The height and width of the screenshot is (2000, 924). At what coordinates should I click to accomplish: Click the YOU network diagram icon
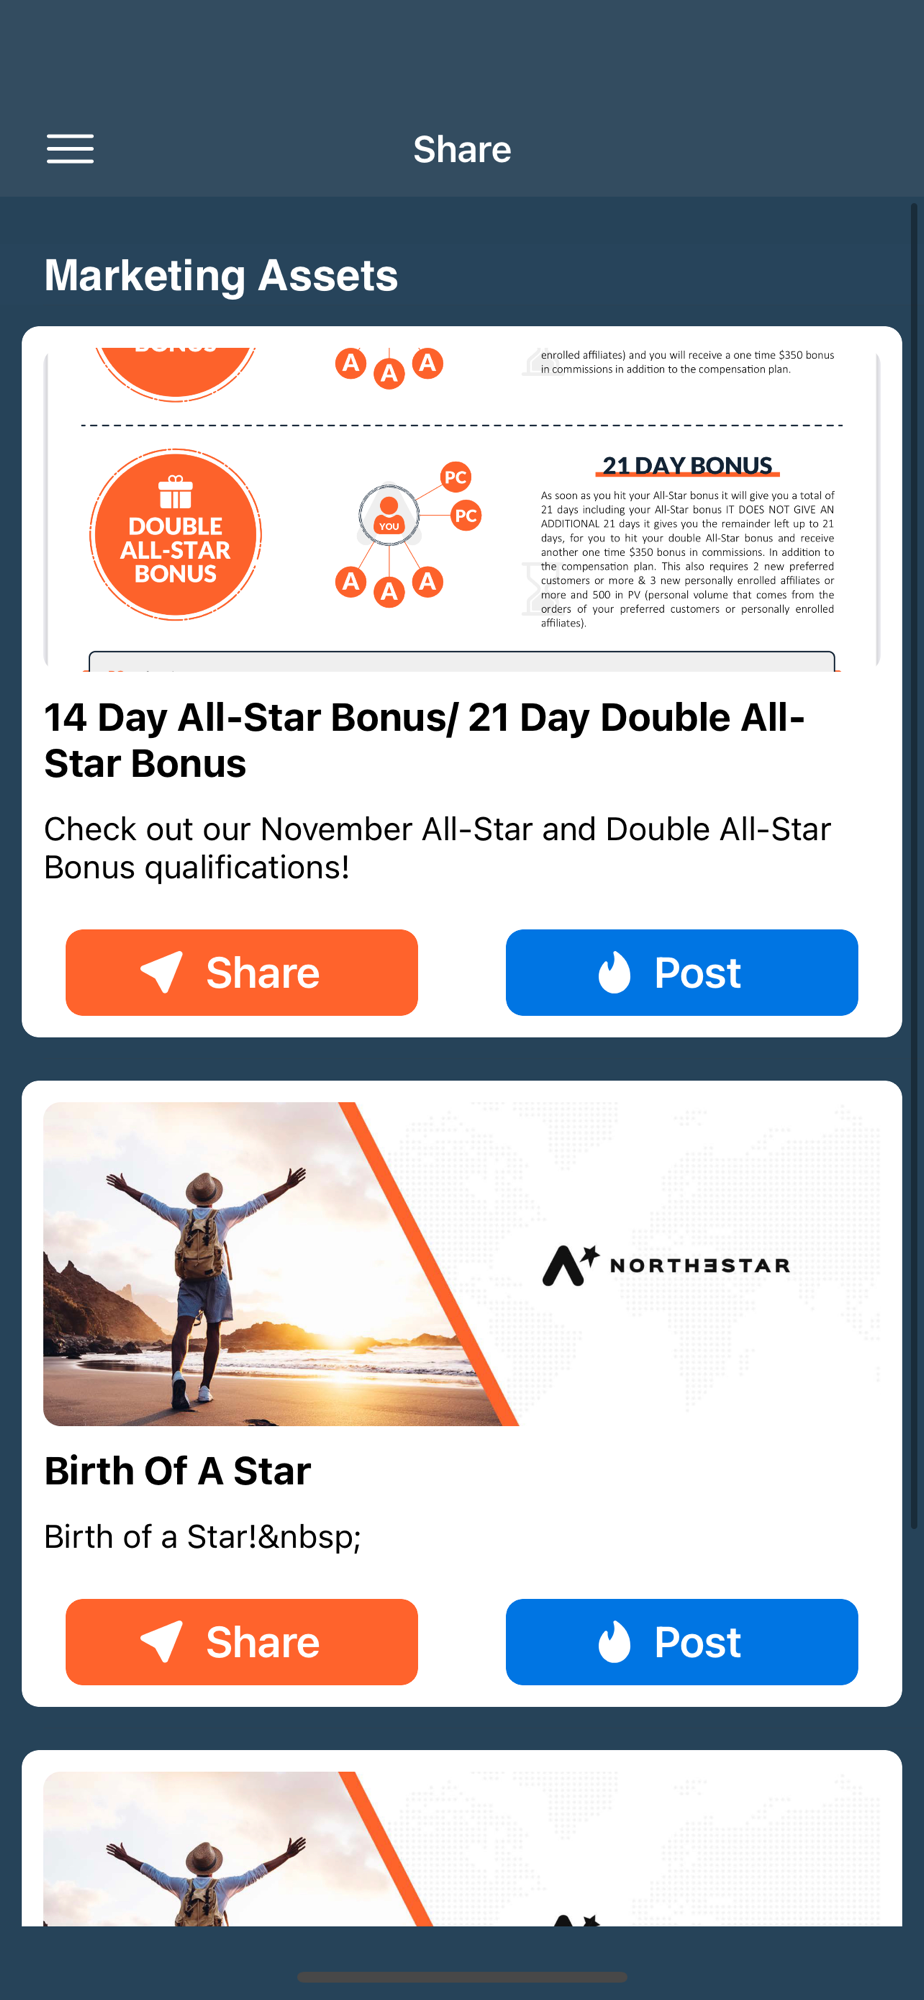[389, 515]
